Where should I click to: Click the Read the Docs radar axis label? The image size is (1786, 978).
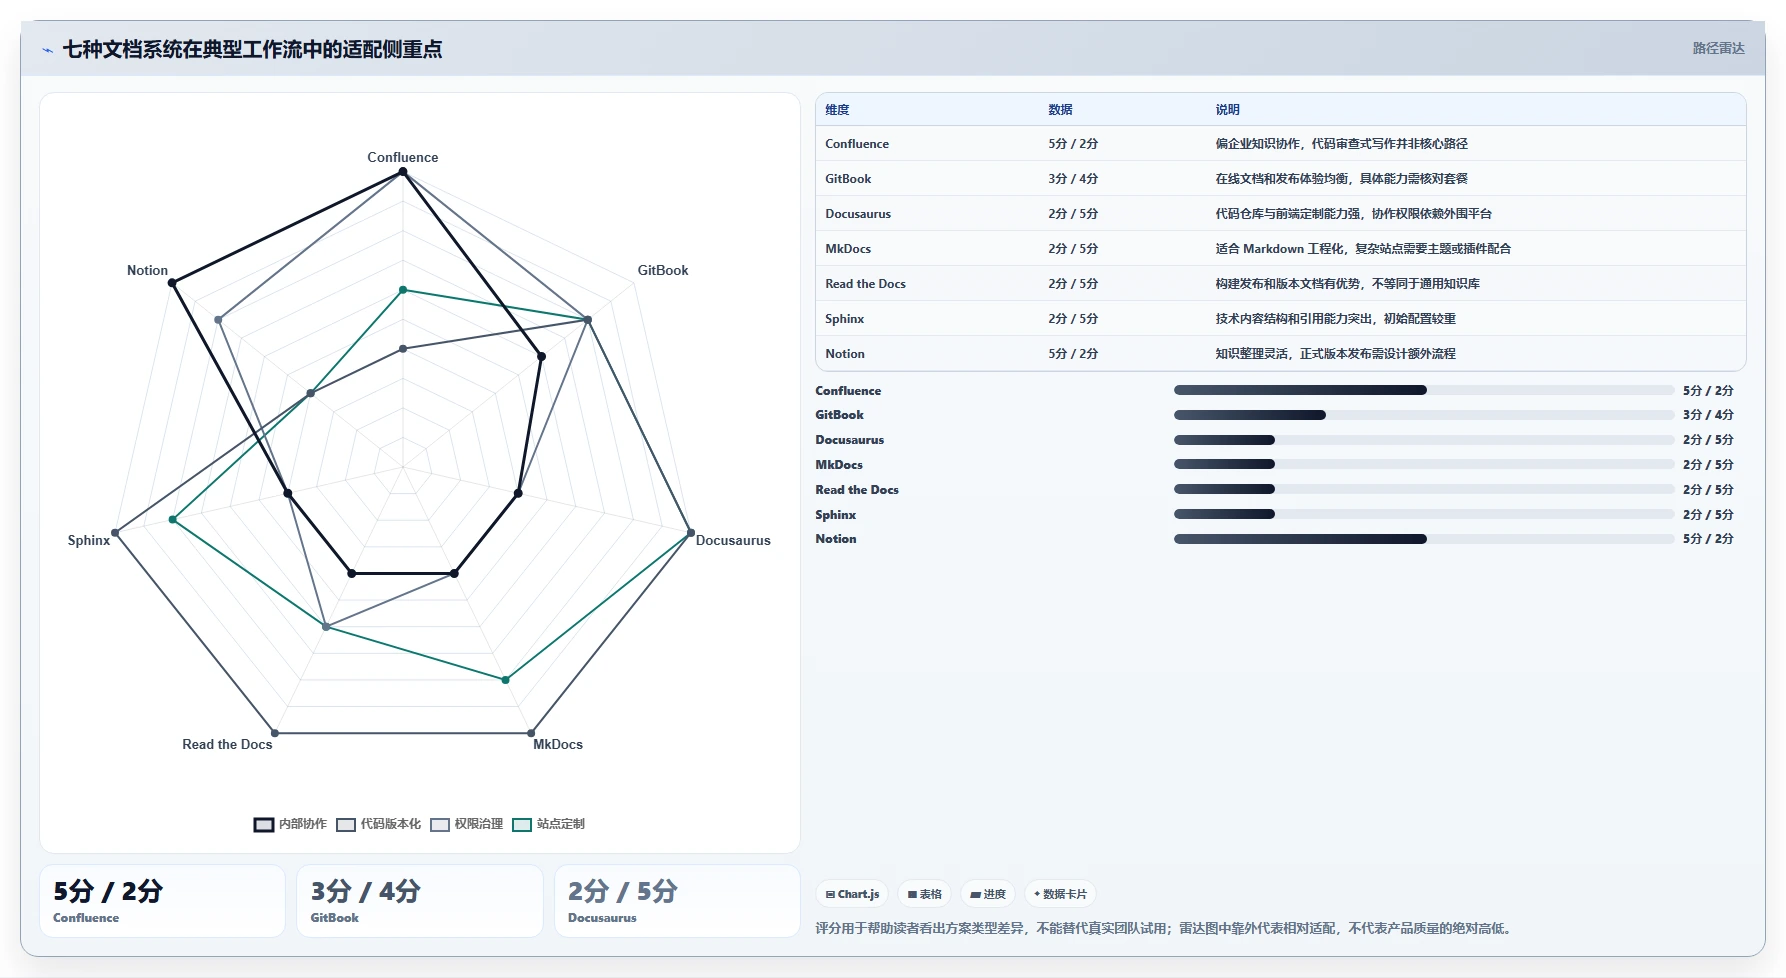[227, 744]
